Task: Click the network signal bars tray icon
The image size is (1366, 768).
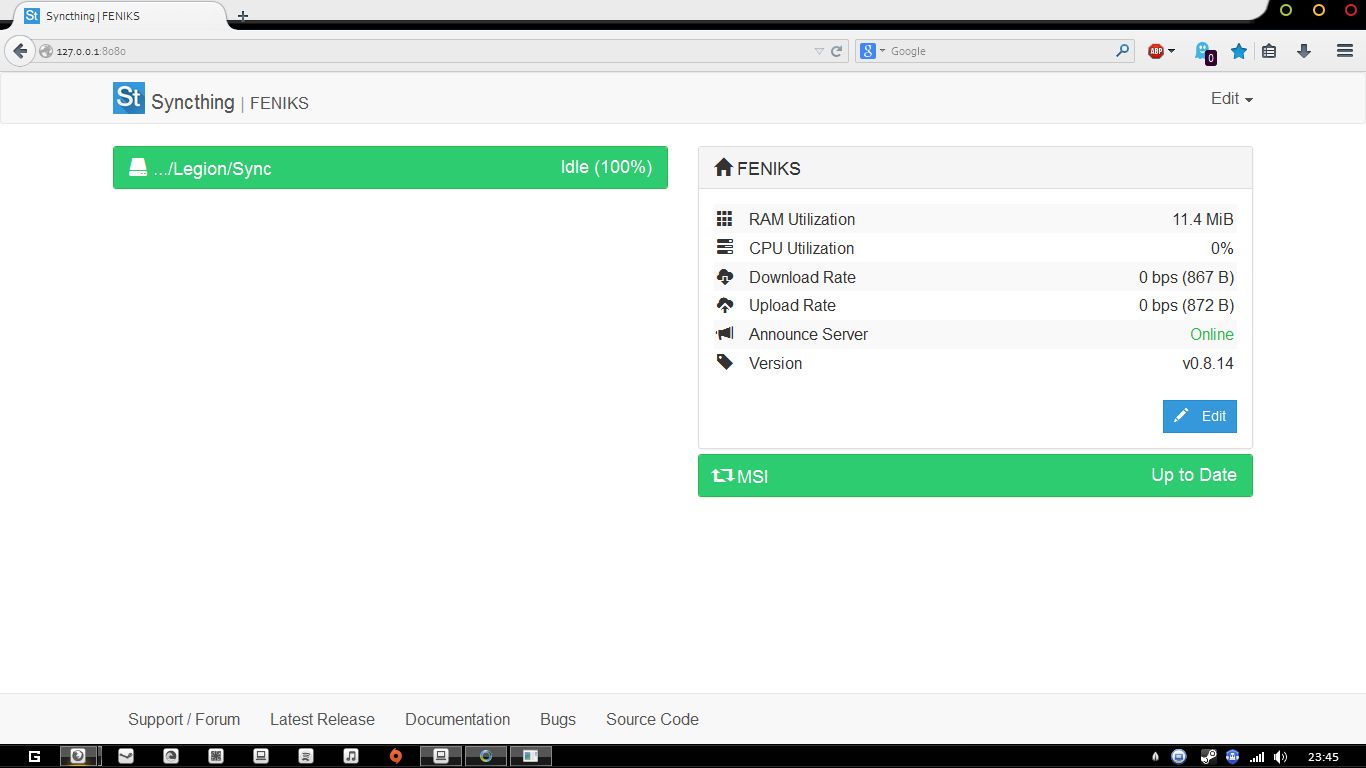Action: (x=1257, y=757)
